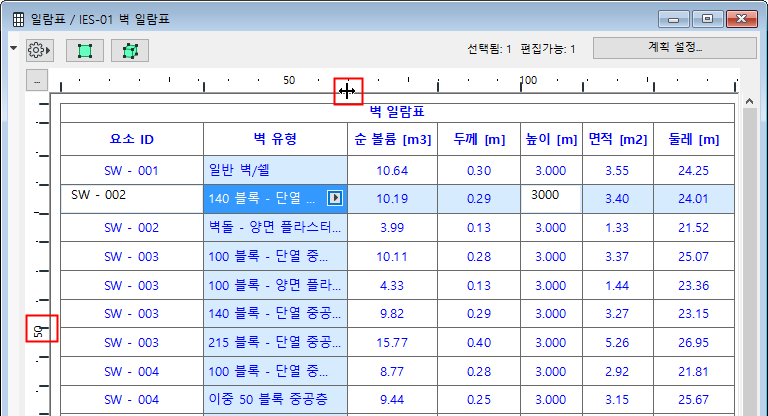Select the 일반 벽/쉘 wall type cell

tap(275, 171)
